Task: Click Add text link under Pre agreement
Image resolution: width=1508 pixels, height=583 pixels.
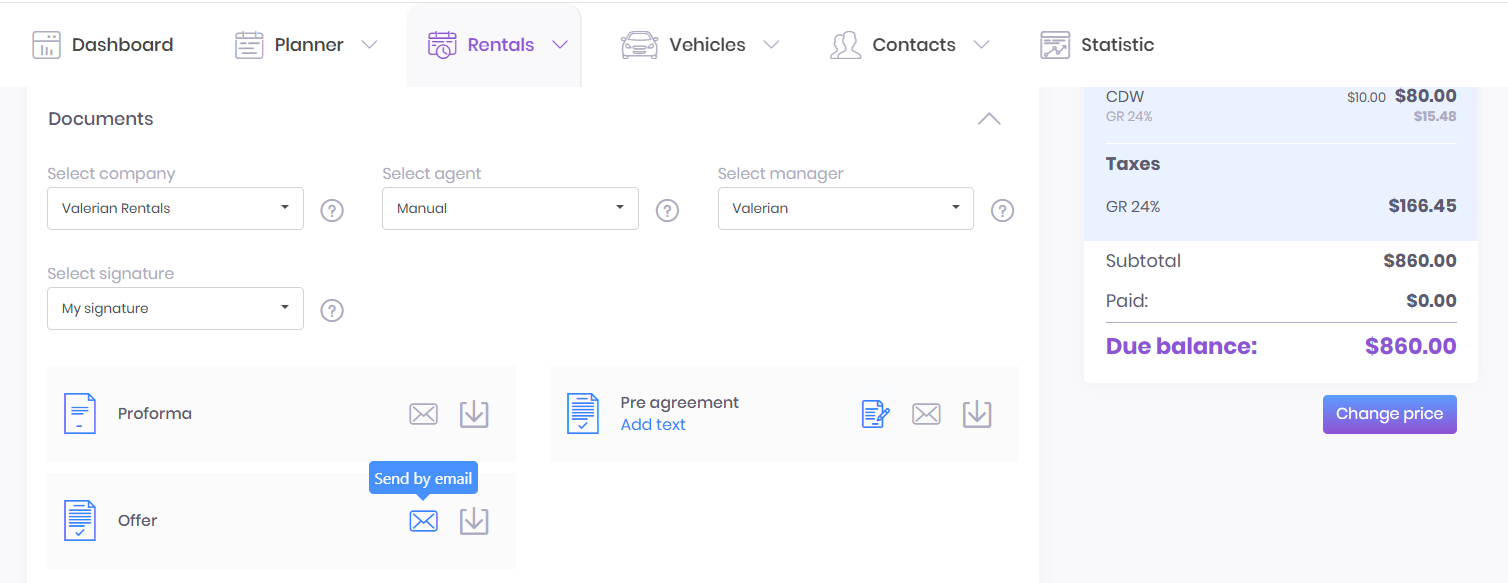Action: pos(653,425)
